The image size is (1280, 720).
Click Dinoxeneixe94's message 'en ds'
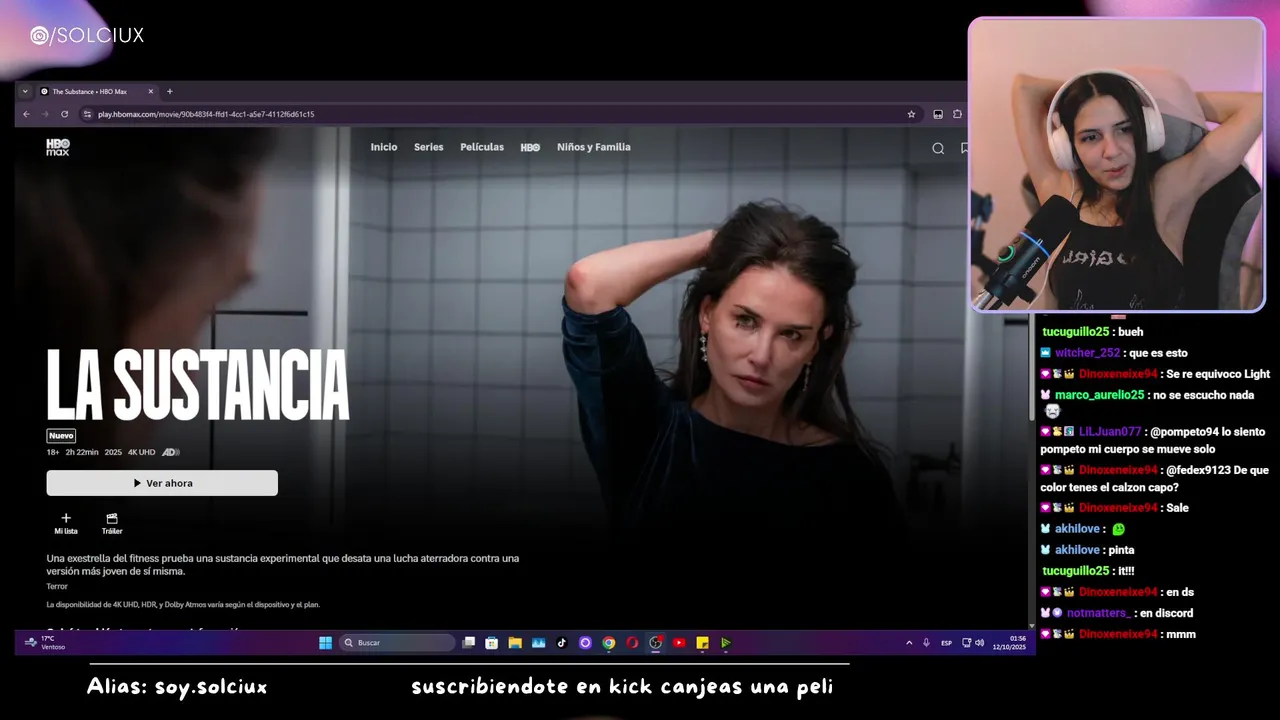coord(1180,592)
